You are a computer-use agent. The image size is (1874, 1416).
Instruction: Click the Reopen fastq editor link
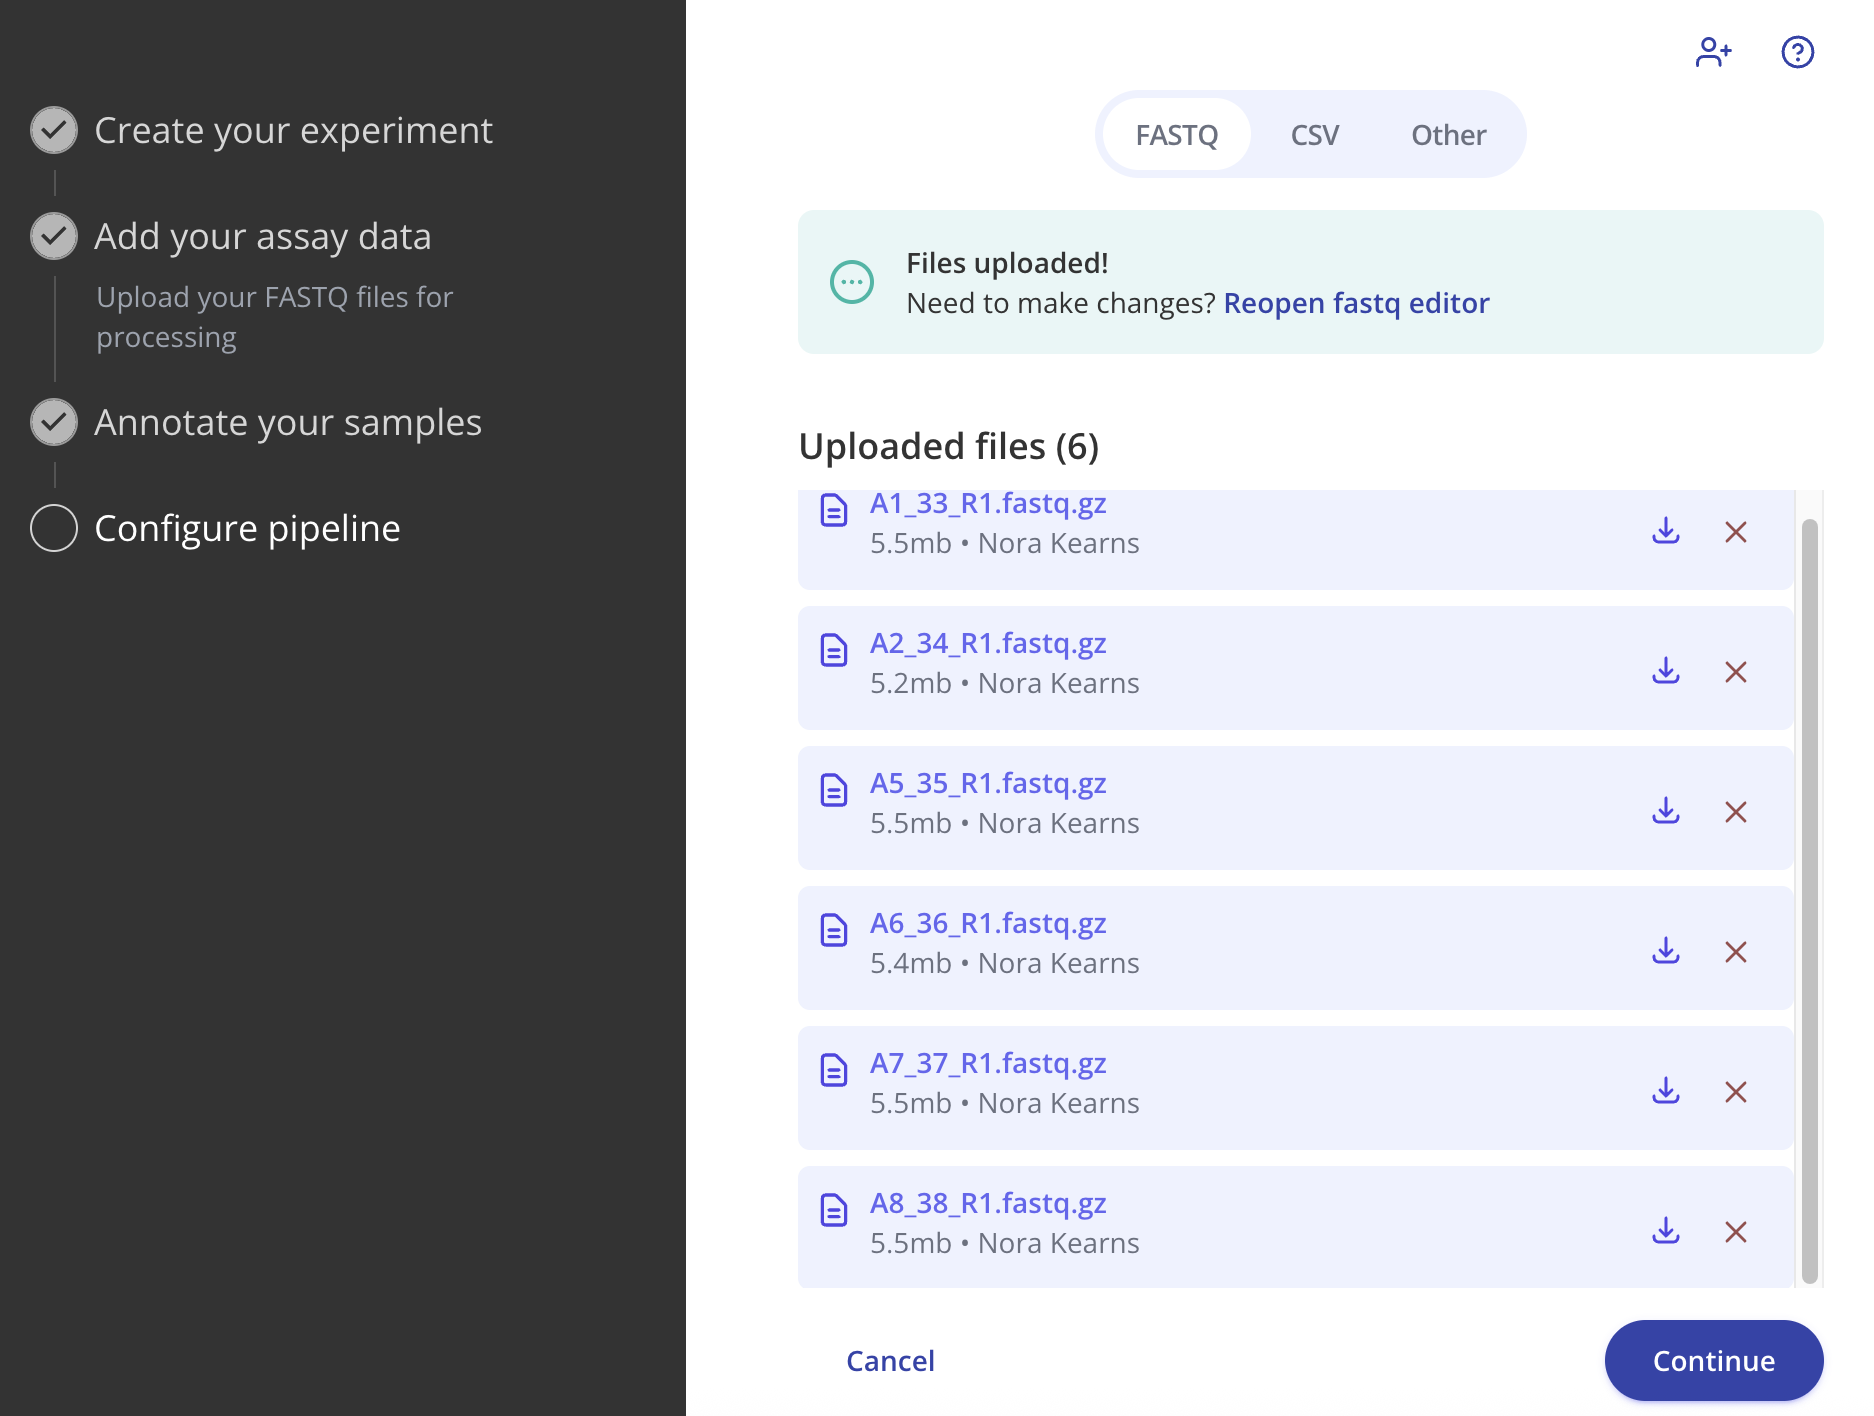tap(1356, 303)
